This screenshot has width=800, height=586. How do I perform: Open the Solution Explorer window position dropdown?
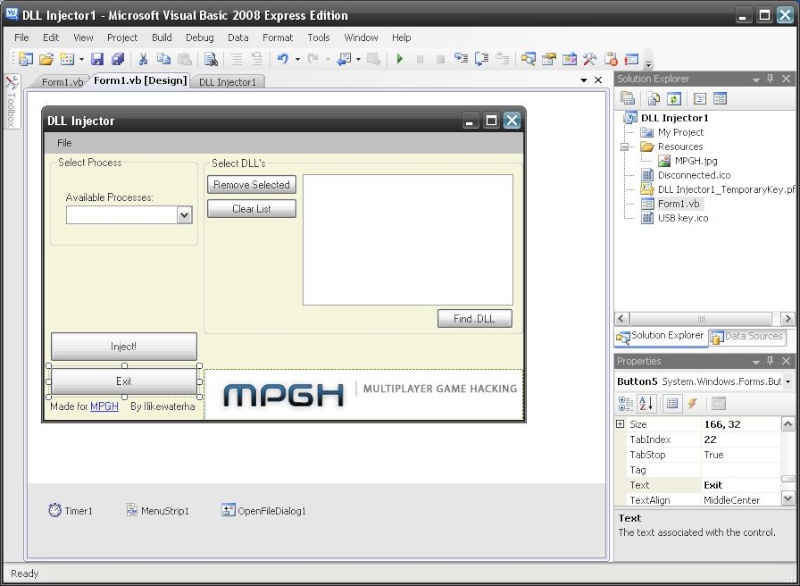[x=756, y=80]
